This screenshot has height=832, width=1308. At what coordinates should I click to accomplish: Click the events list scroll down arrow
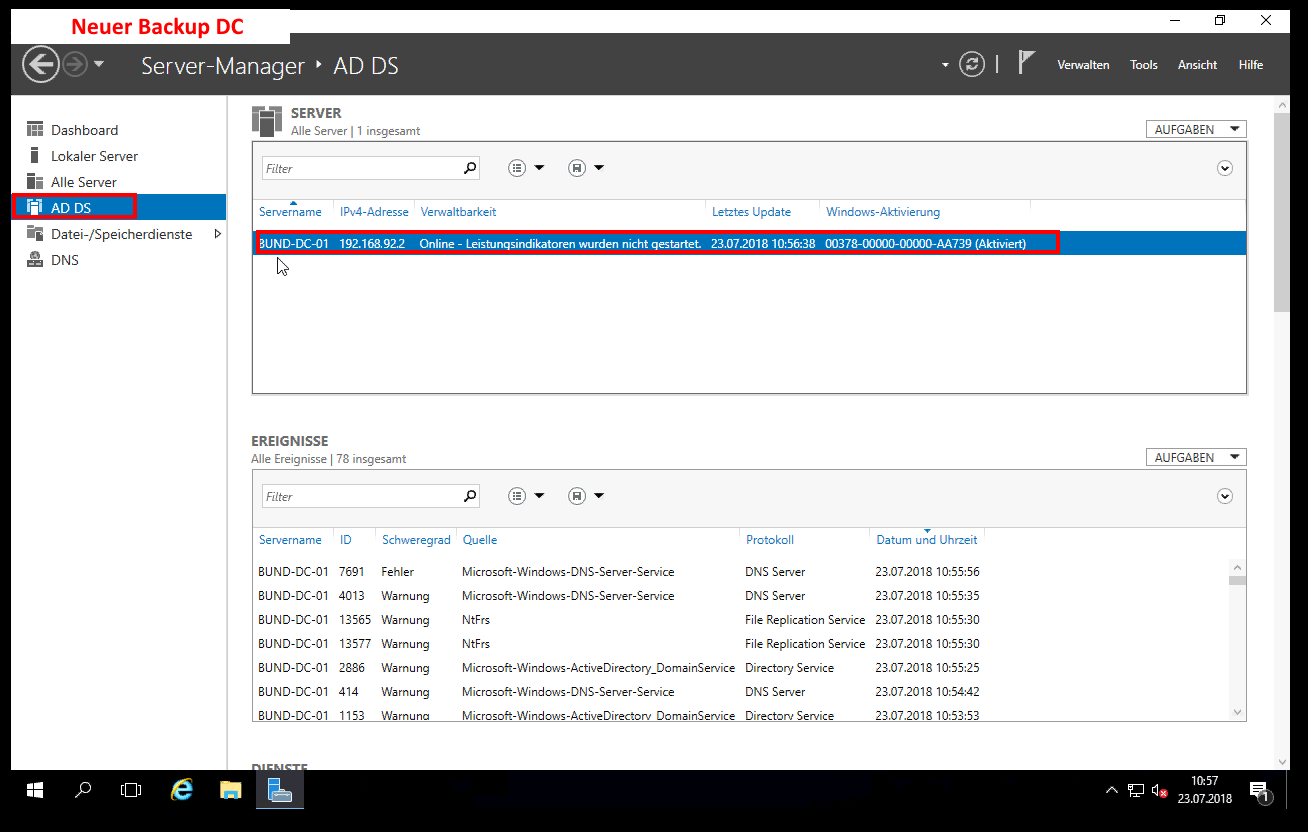tap(1238, 712)
